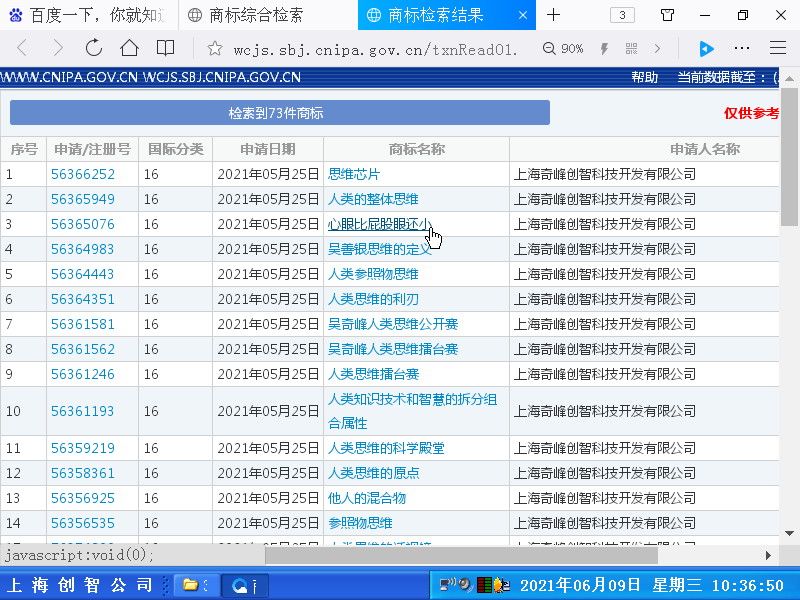Bookmark page with the star icon
This screenshot has width=800, height=600.
click(x=214, y=48)
